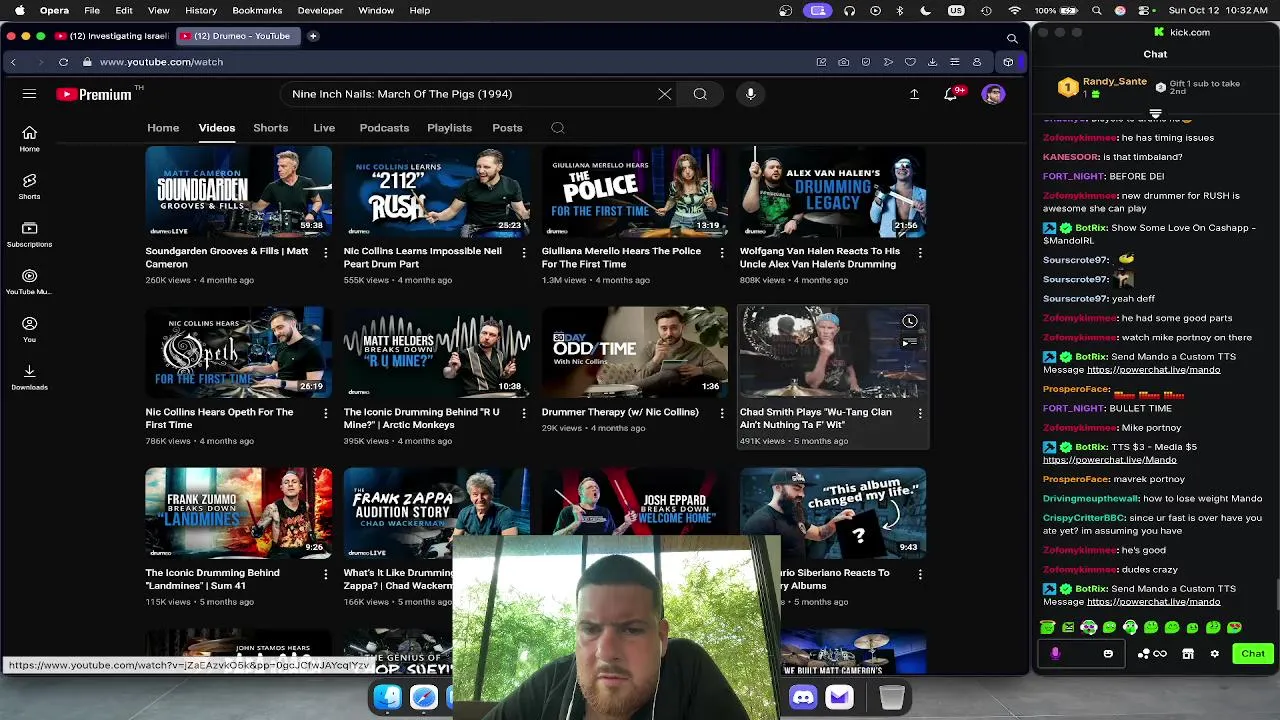Screen dimensions: 1280x720
Task: Open the Frank Zummo Landmines thumbnail
Action: 238,513
